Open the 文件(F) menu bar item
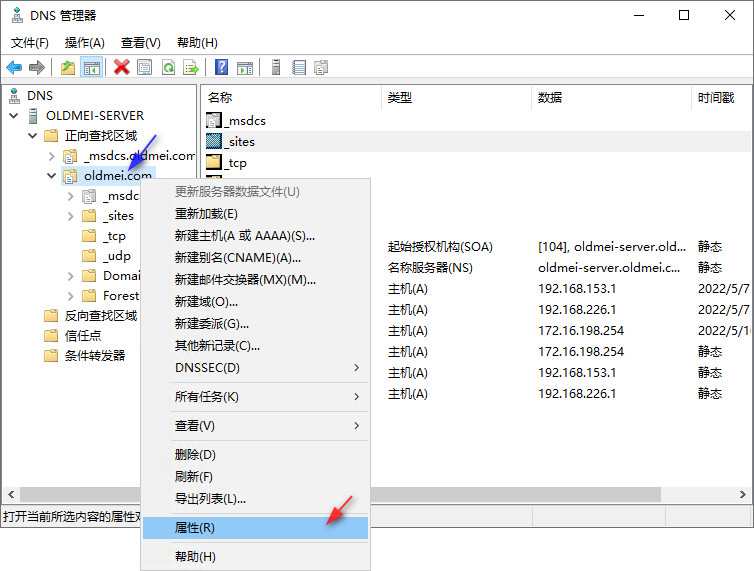The width and height of the screenshot is (754, 571). click(30, 43)
